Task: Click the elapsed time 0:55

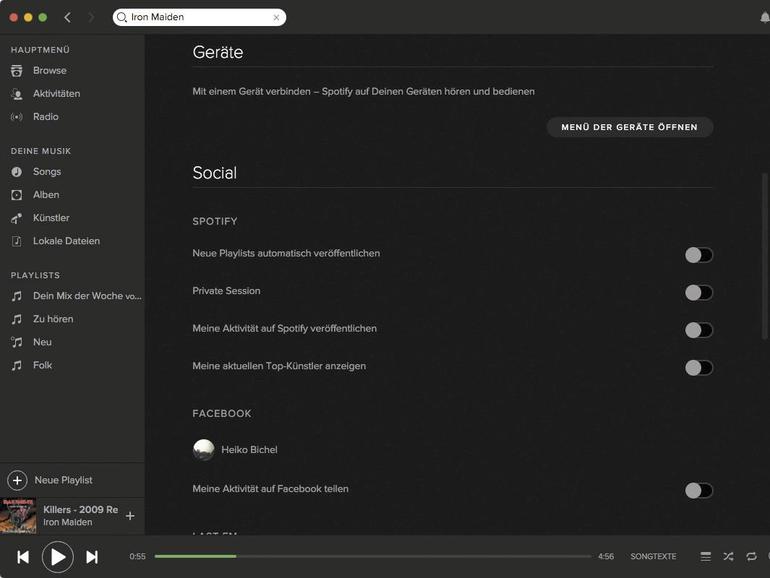Action: 138,556
